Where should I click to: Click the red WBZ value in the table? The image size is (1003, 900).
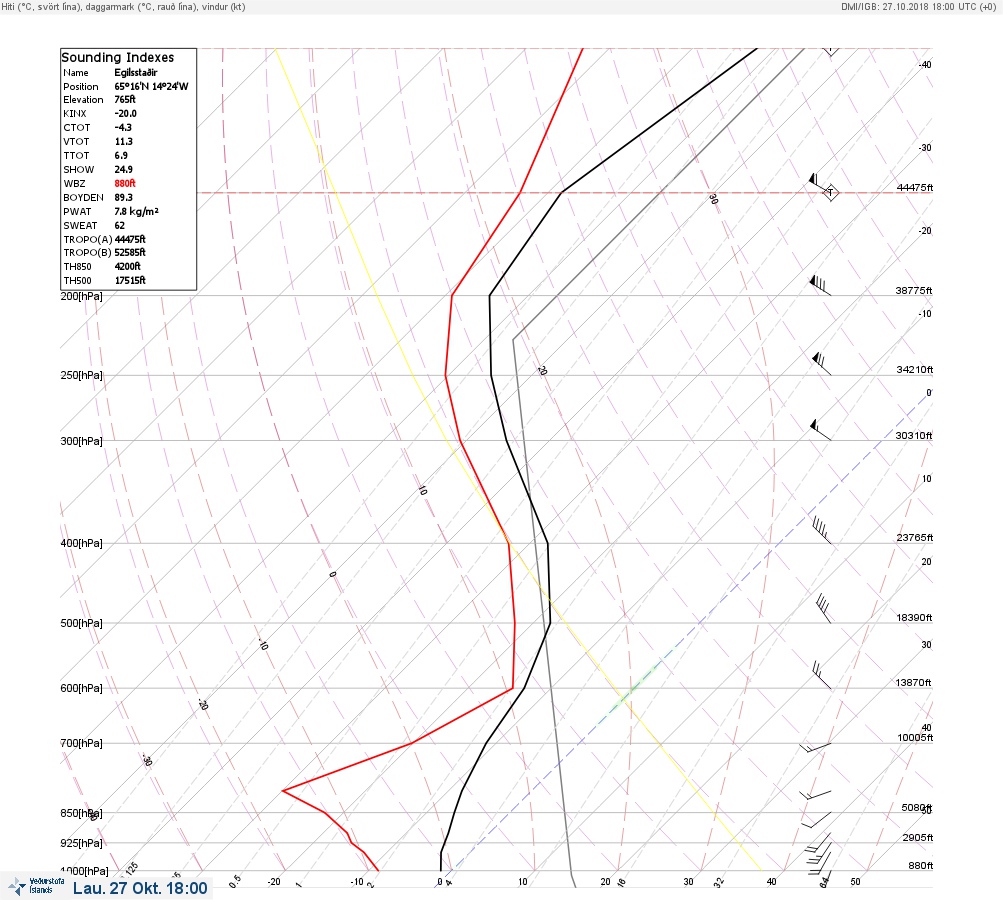point(125,184)
